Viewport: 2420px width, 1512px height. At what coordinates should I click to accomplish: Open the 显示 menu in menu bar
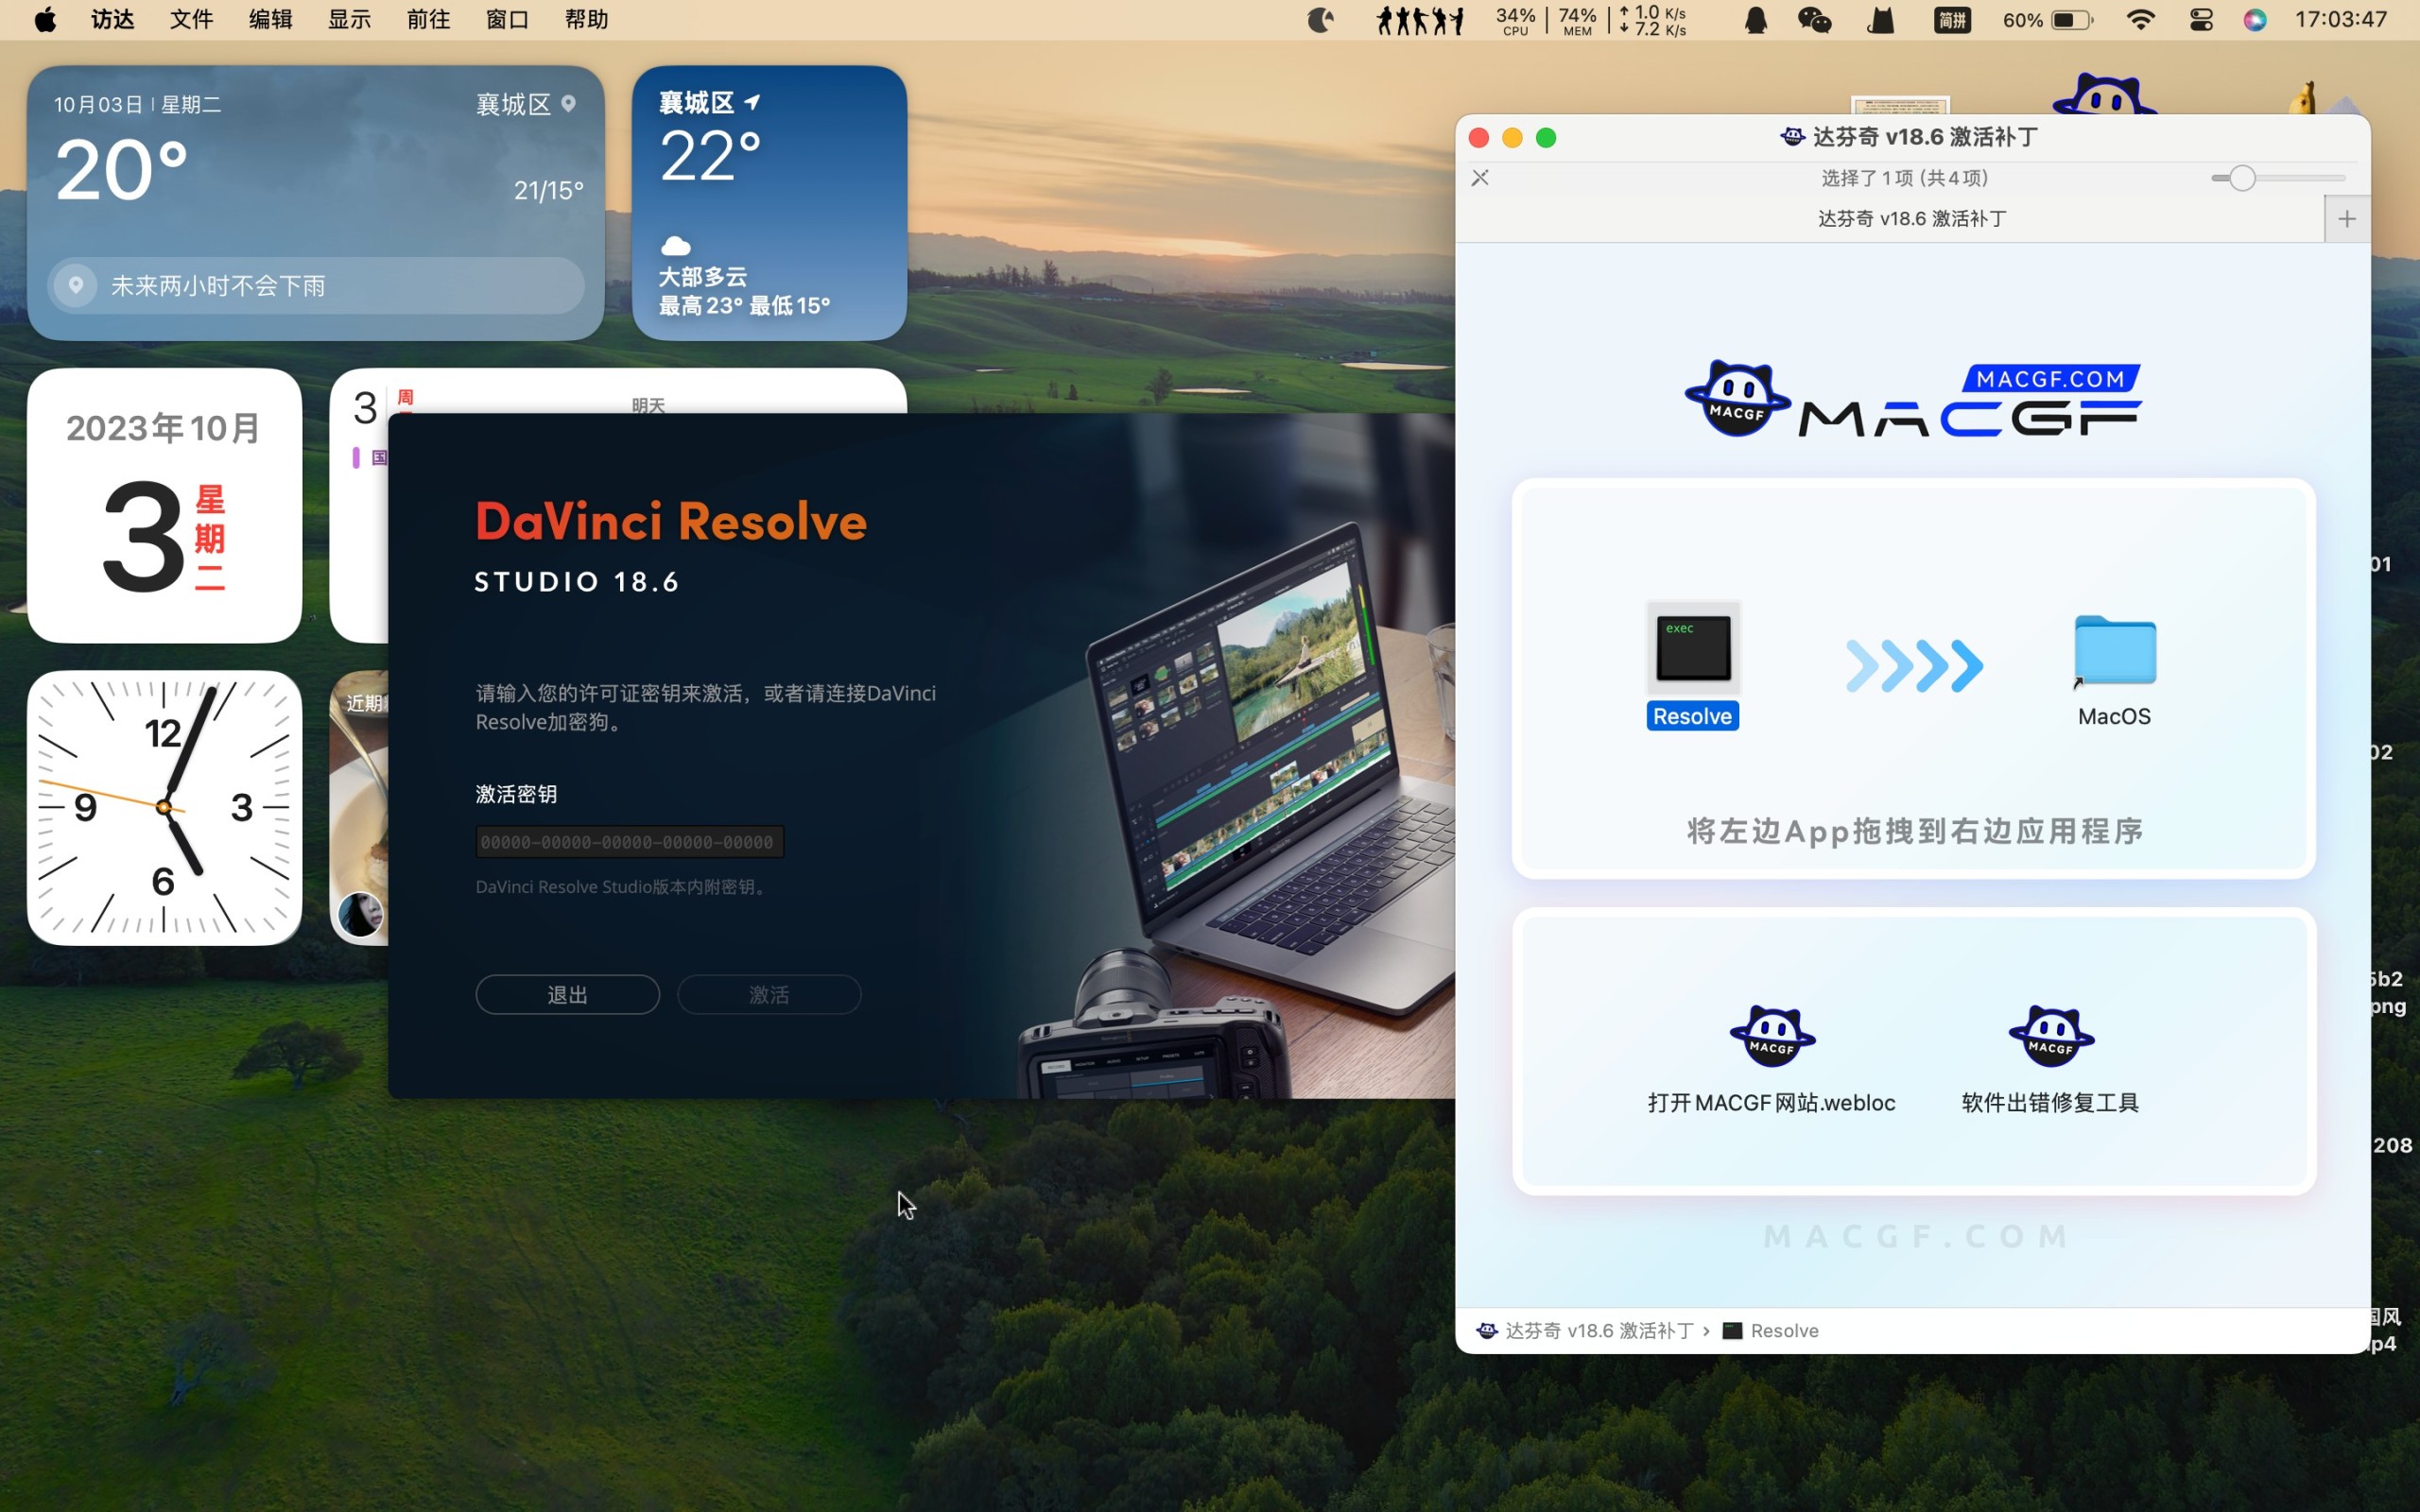pyautogui.click(x=349, y=20)
